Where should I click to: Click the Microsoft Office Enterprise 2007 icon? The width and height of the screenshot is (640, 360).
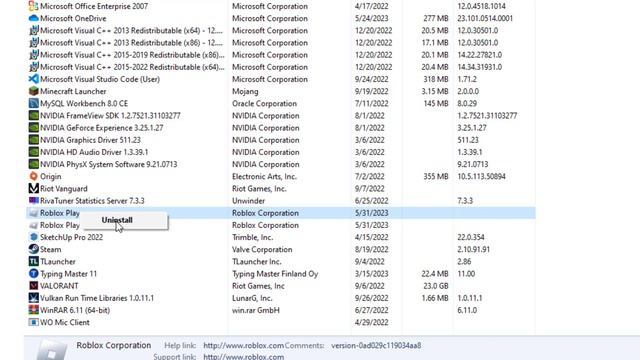(x=33, y=6)
